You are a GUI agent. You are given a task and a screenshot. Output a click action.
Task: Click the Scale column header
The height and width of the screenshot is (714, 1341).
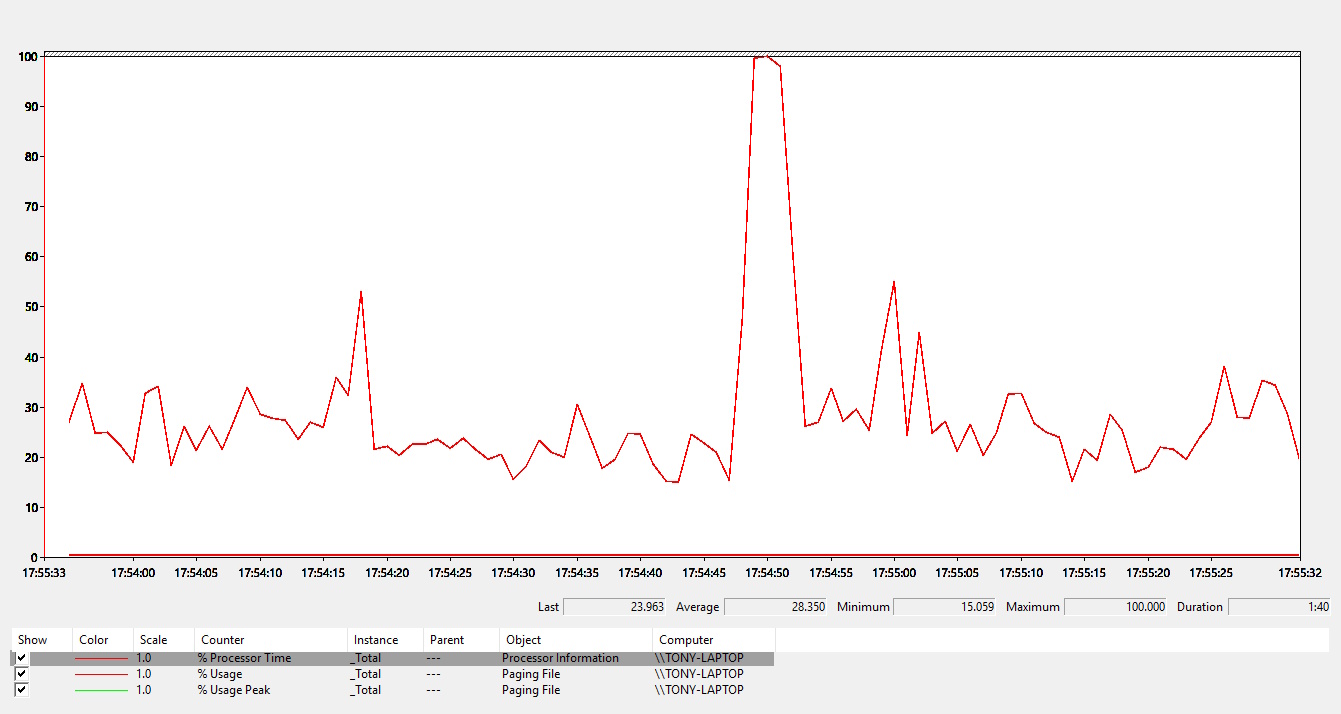click(x=153, y=640)
